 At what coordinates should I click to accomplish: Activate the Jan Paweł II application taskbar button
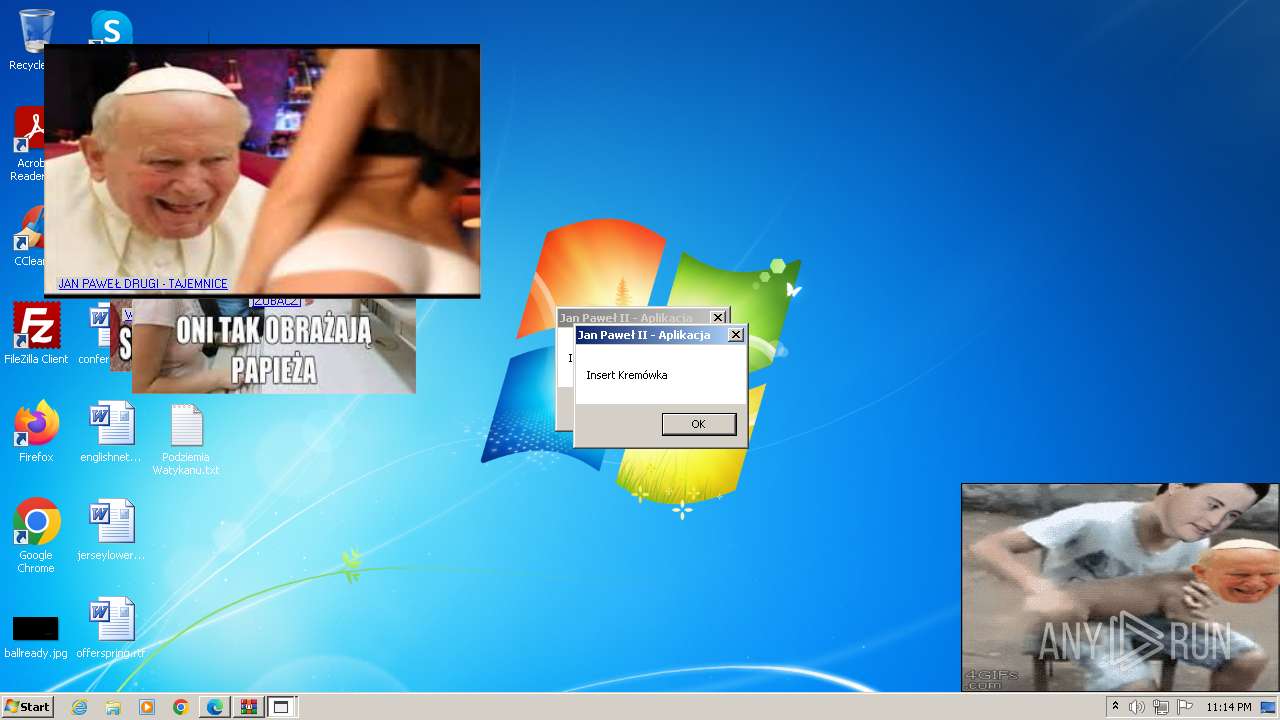tap(281, 707)
